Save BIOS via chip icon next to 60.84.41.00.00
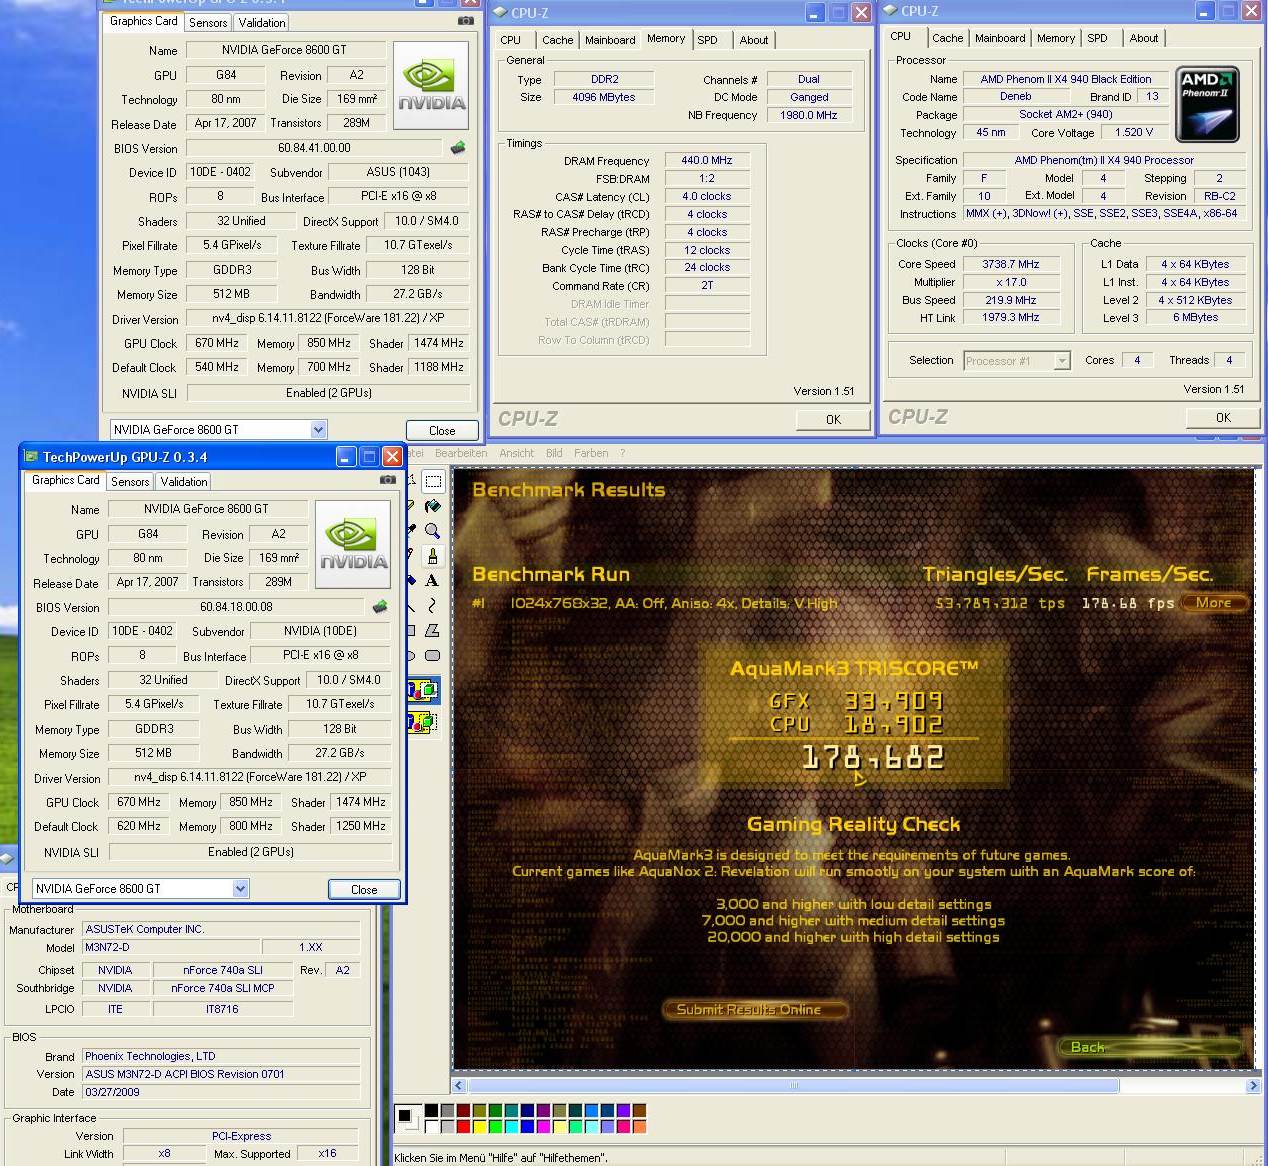The height and width of the screenshot is (1166, 1268). [x=458, y=147]
